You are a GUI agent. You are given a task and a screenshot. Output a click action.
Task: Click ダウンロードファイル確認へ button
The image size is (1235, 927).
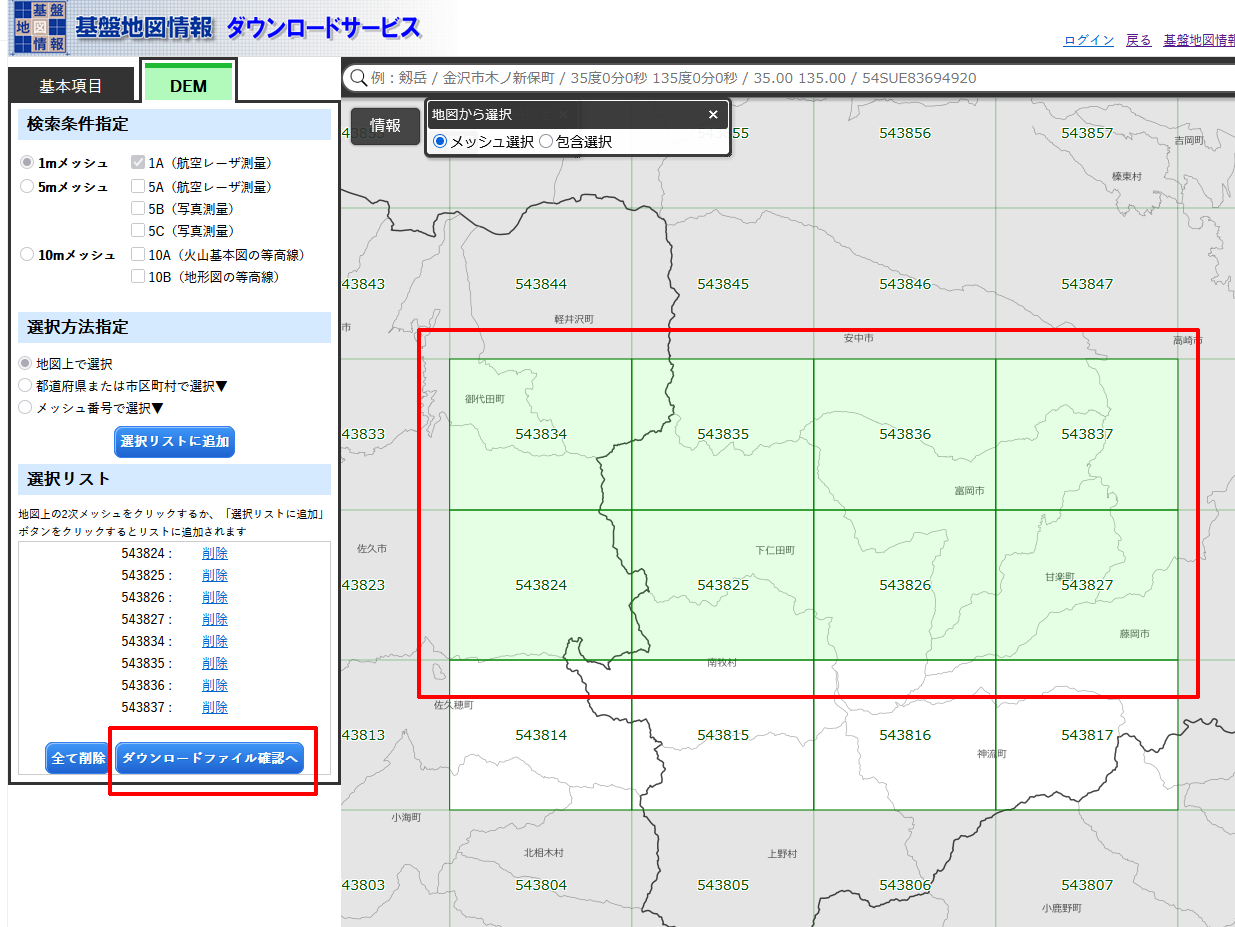click(x=209, y=758)
